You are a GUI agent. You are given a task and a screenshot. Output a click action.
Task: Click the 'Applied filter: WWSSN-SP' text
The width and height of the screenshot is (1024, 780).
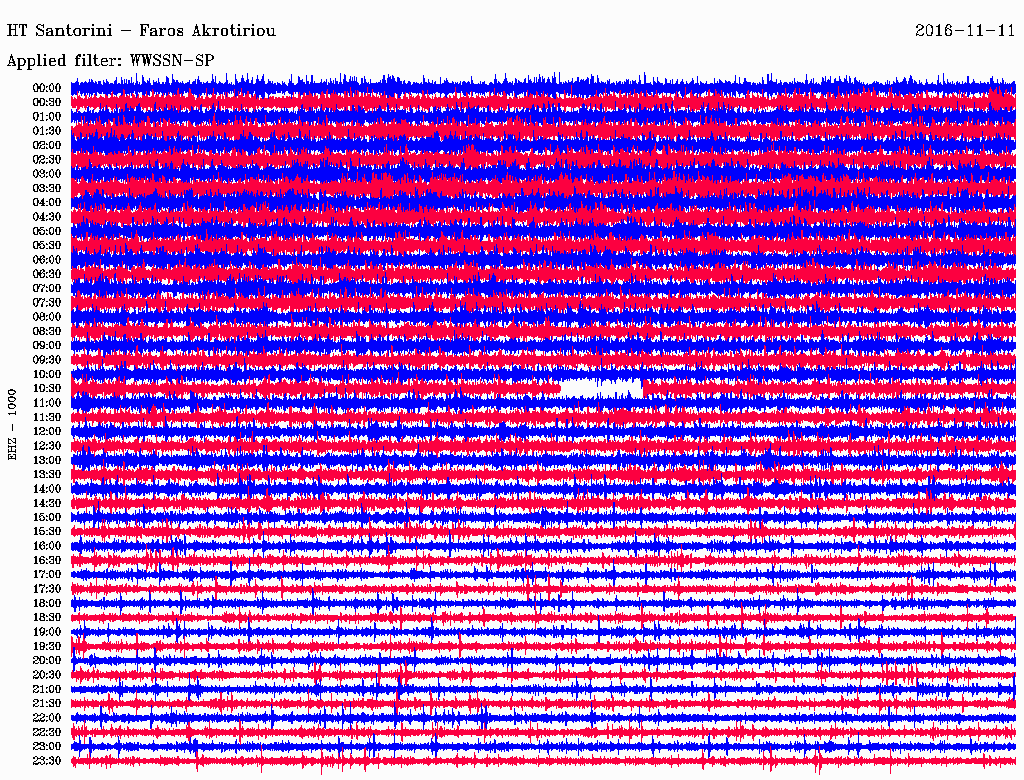[x=110, y=61]
